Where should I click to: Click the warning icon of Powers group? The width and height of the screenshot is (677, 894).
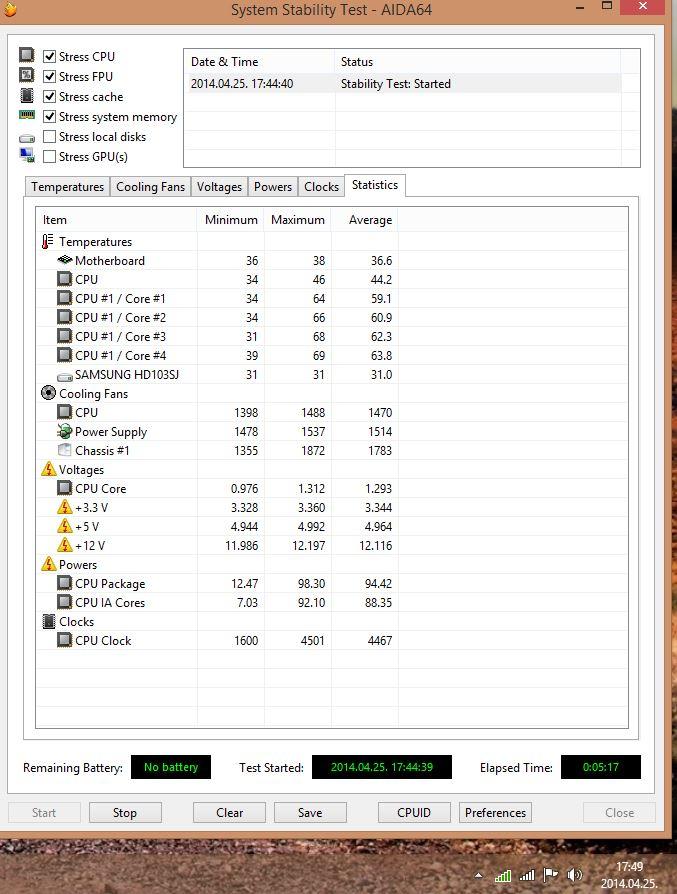coord(48,564)
